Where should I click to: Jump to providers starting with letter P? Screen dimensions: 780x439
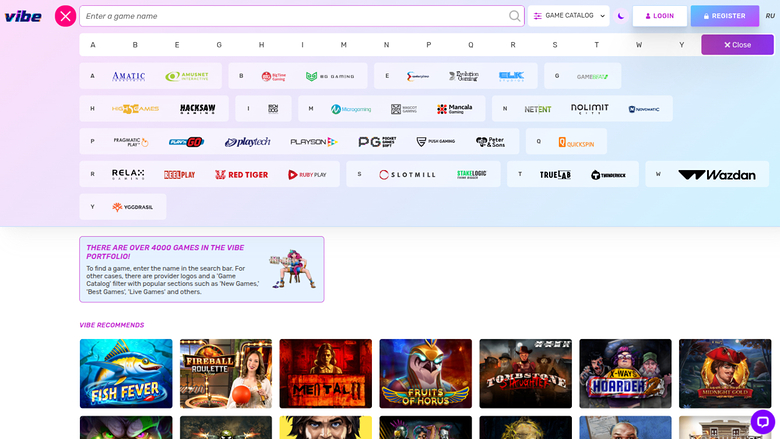428,45
